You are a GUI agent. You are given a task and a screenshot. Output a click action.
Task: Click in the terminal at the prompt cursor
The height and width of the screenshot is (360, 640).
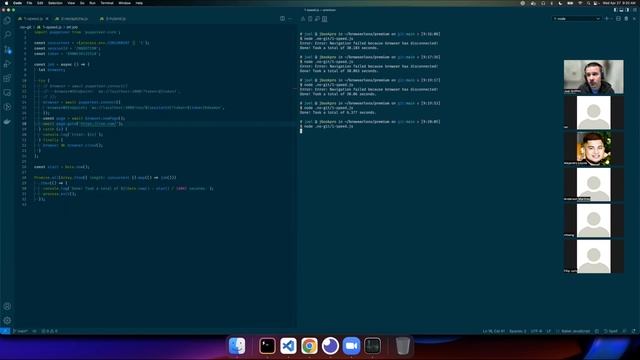click(x=301, y=131)
